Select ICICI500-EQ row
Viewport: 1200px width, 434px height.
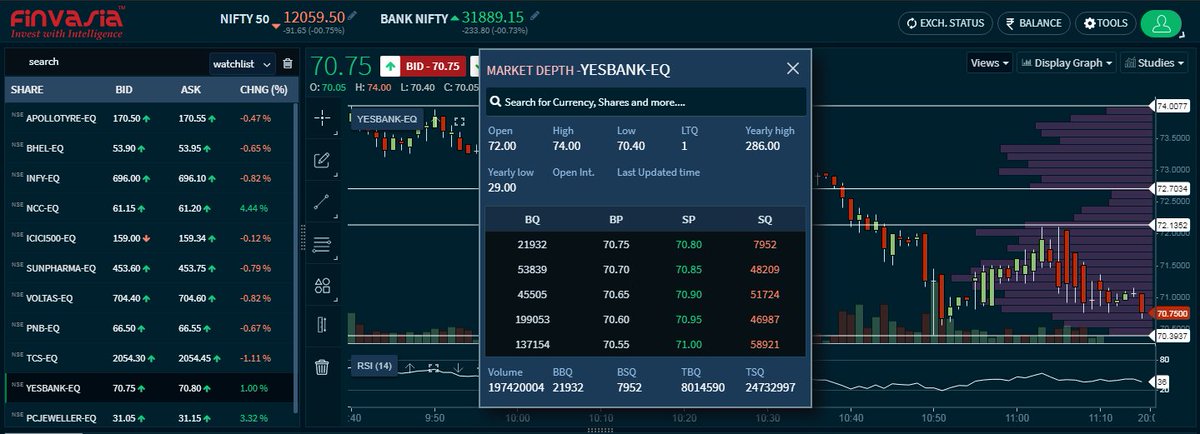(150, 238)
